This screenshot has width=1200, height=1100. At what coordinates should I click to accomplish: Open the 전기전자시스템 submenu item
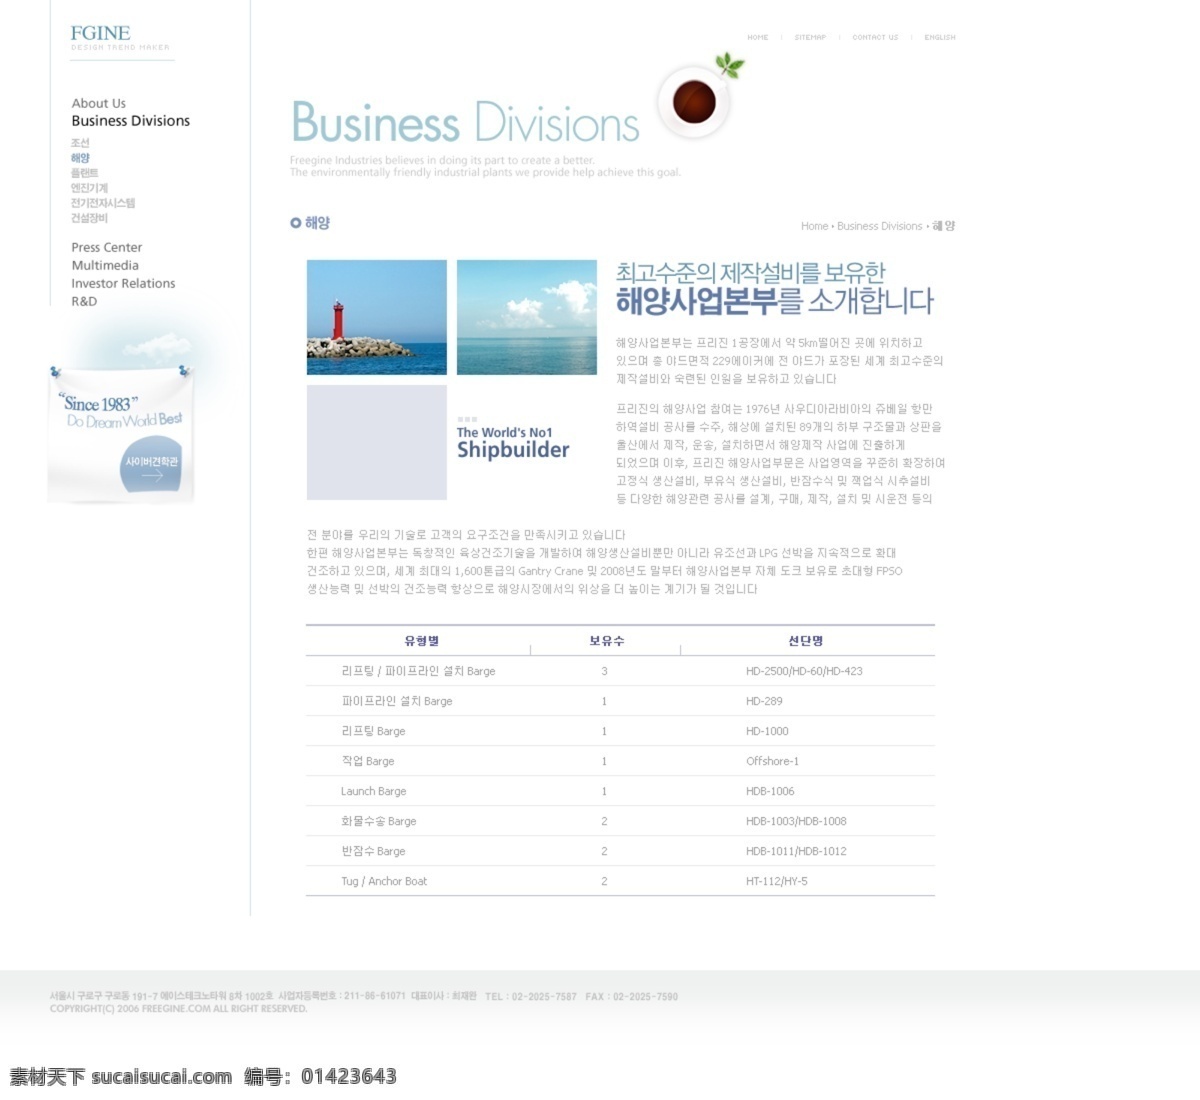(102, 203)
